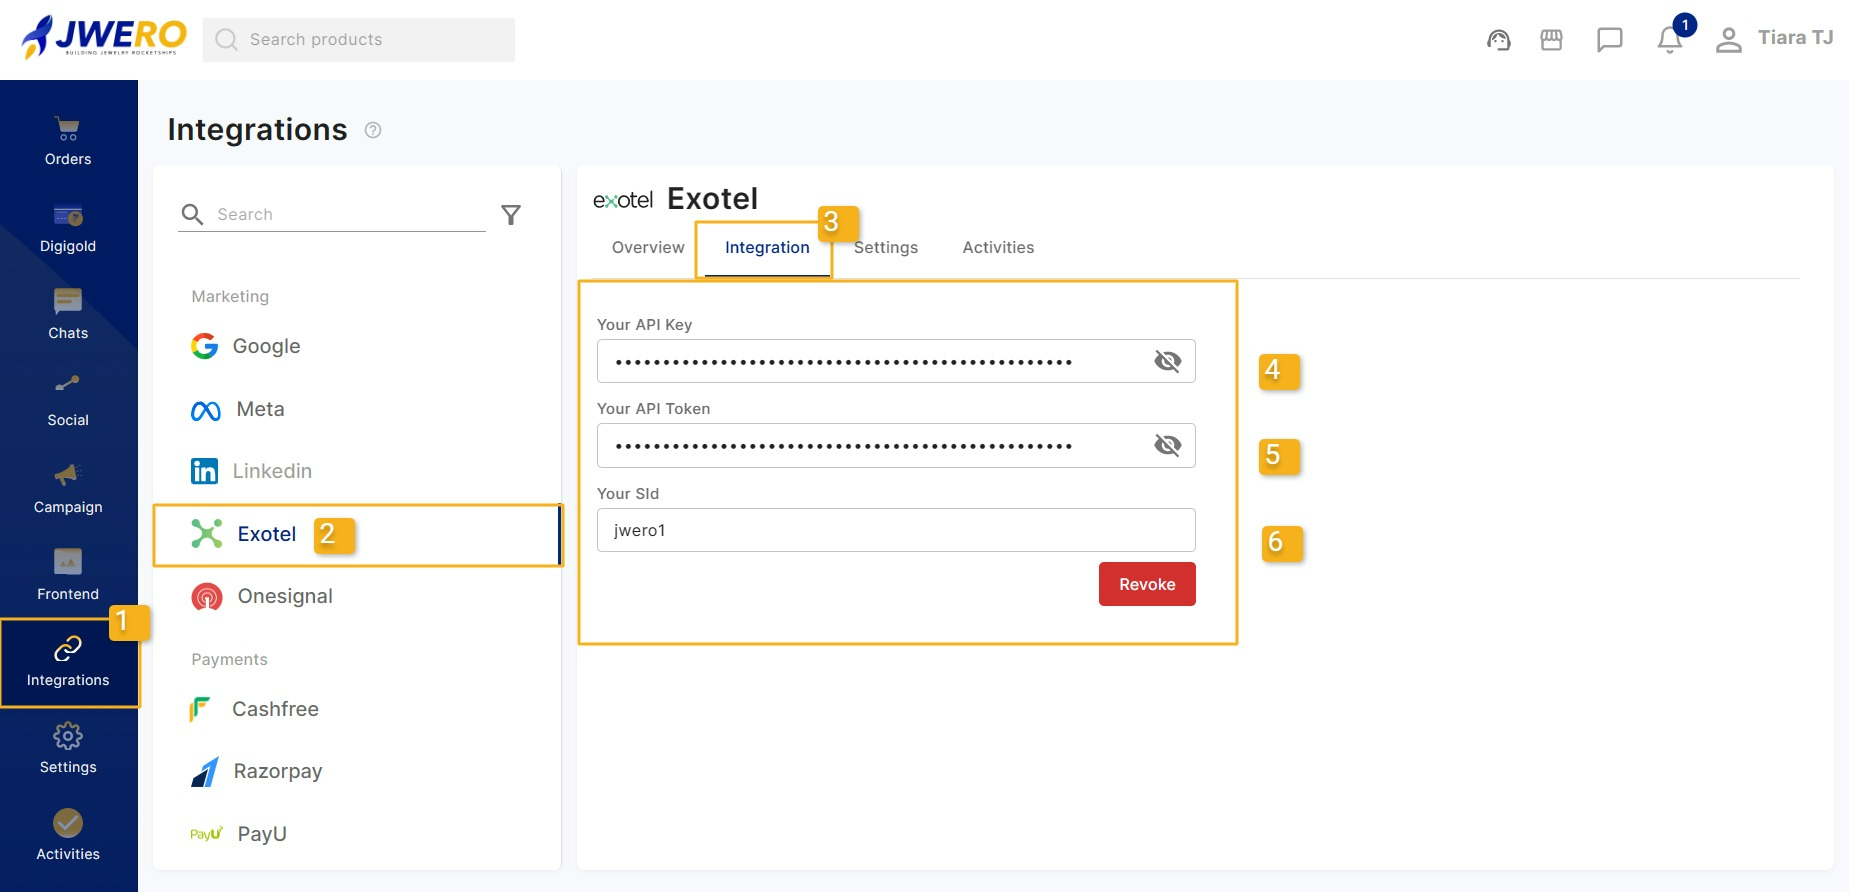Select the Exotel integration
The image size is (1849, 892).
[x=357, y=535]
